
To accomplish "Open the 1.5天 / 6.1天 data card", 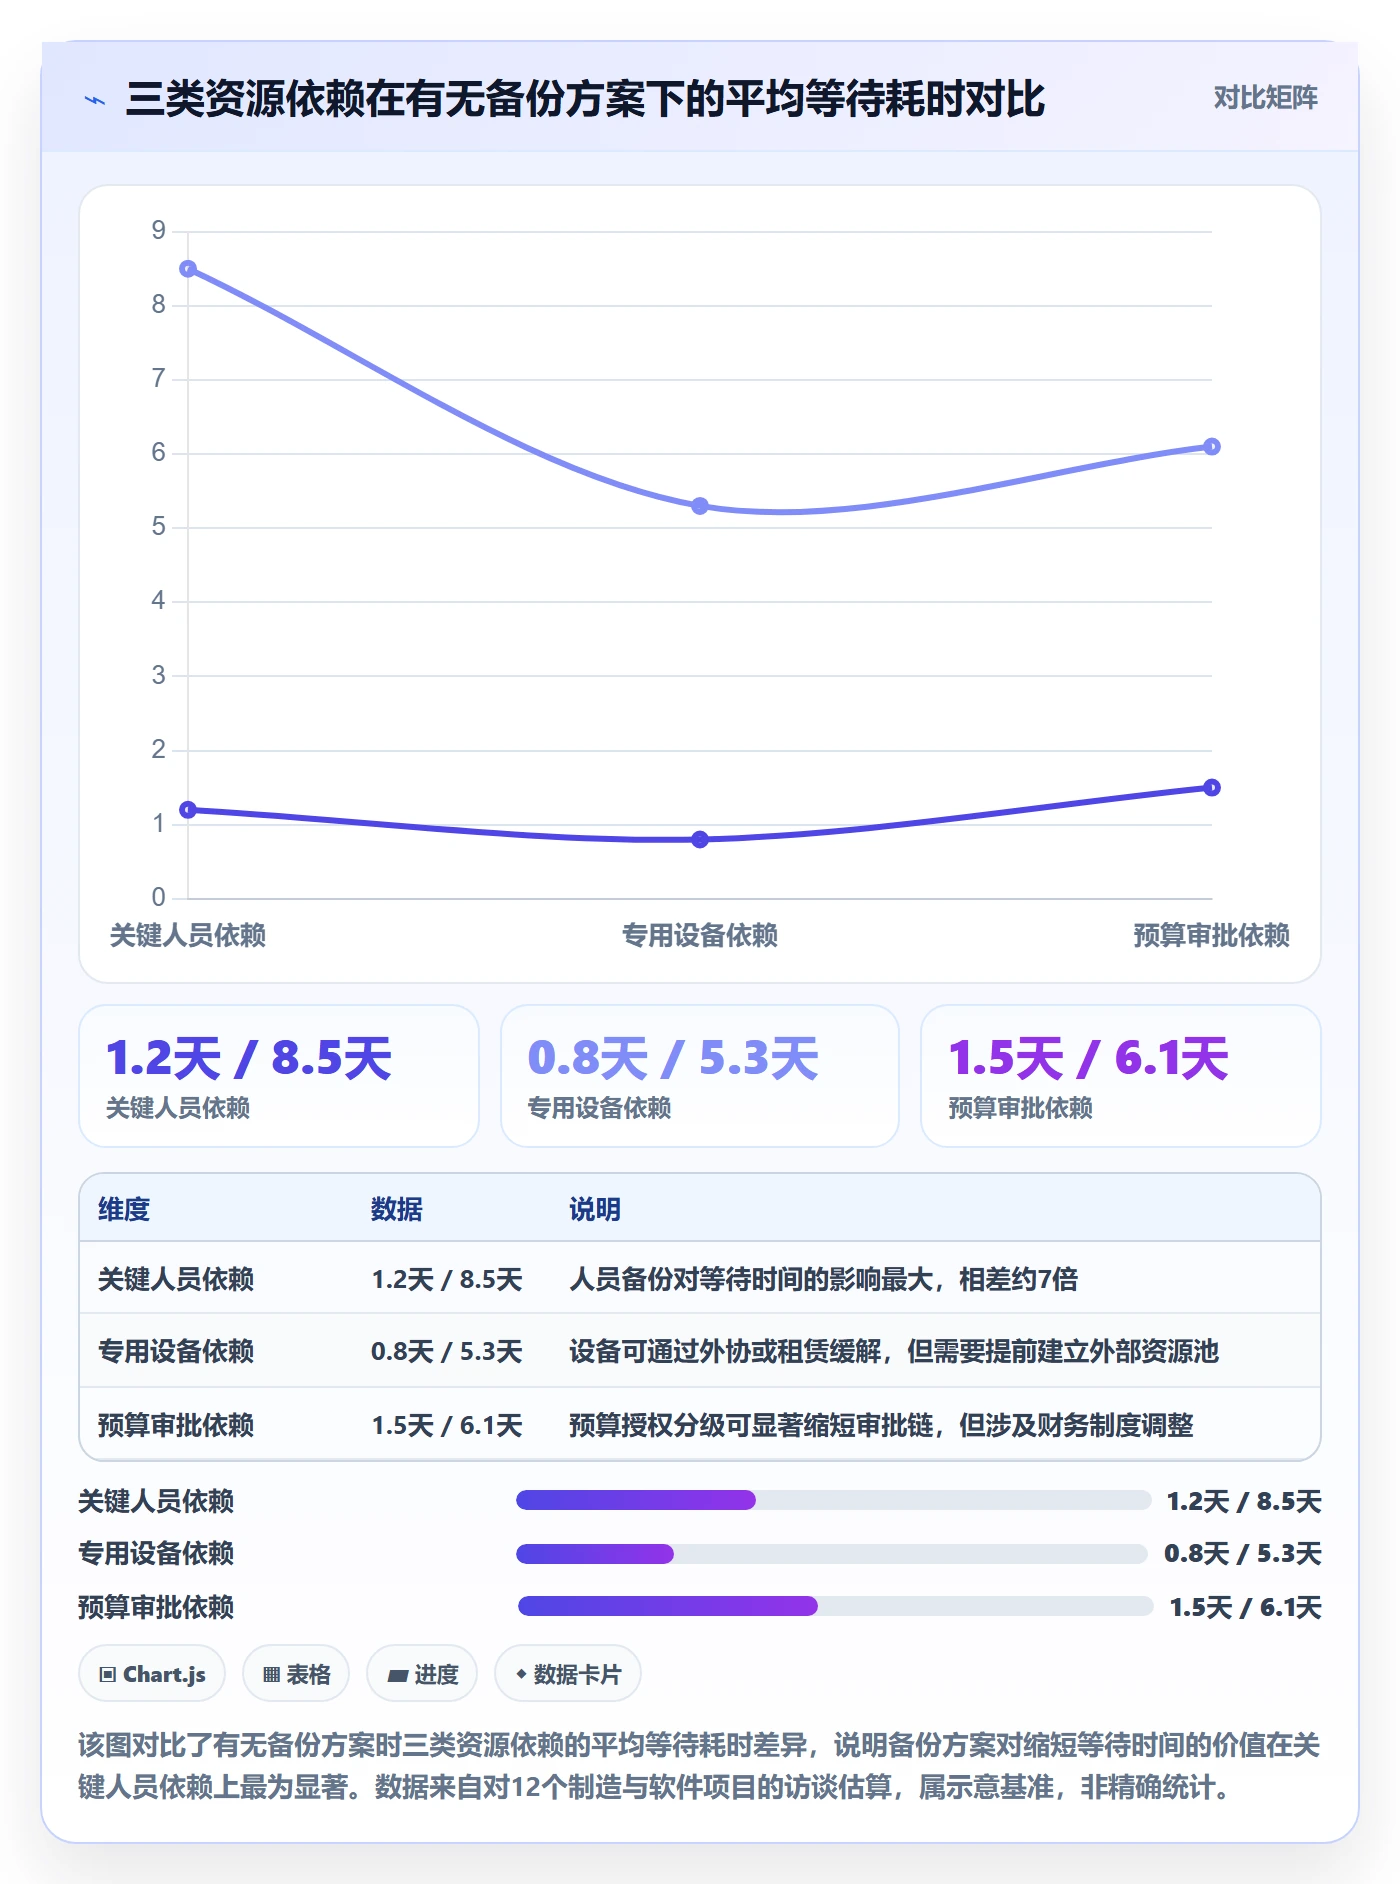I will pyautogui.click(x=1121, y=1076).
